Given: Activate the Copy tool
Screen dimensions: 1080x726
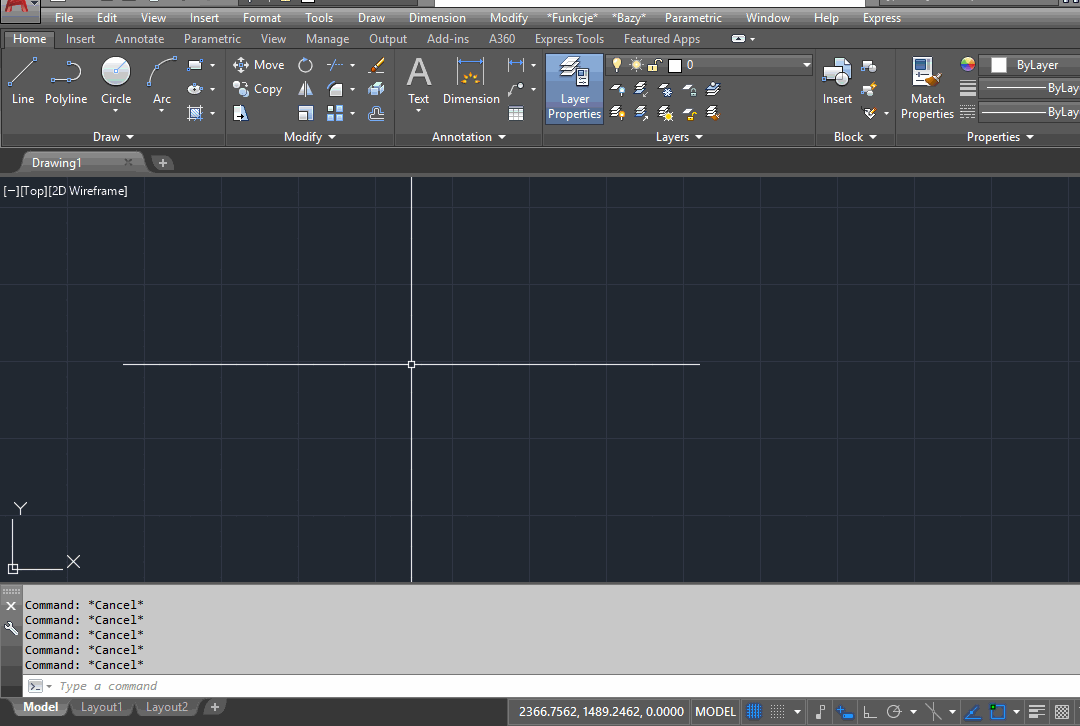Looking at the screenshot, I should pyautogui.click(x=258, y=88).
